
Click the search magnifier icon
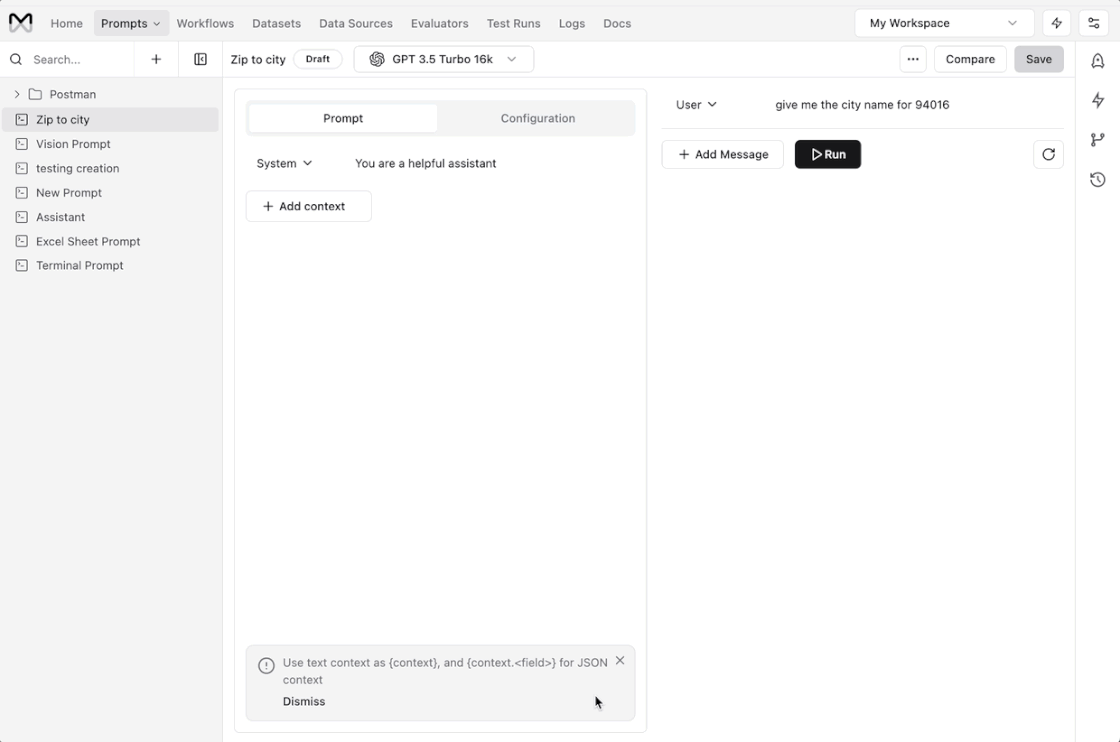click(x=16, y=59)
